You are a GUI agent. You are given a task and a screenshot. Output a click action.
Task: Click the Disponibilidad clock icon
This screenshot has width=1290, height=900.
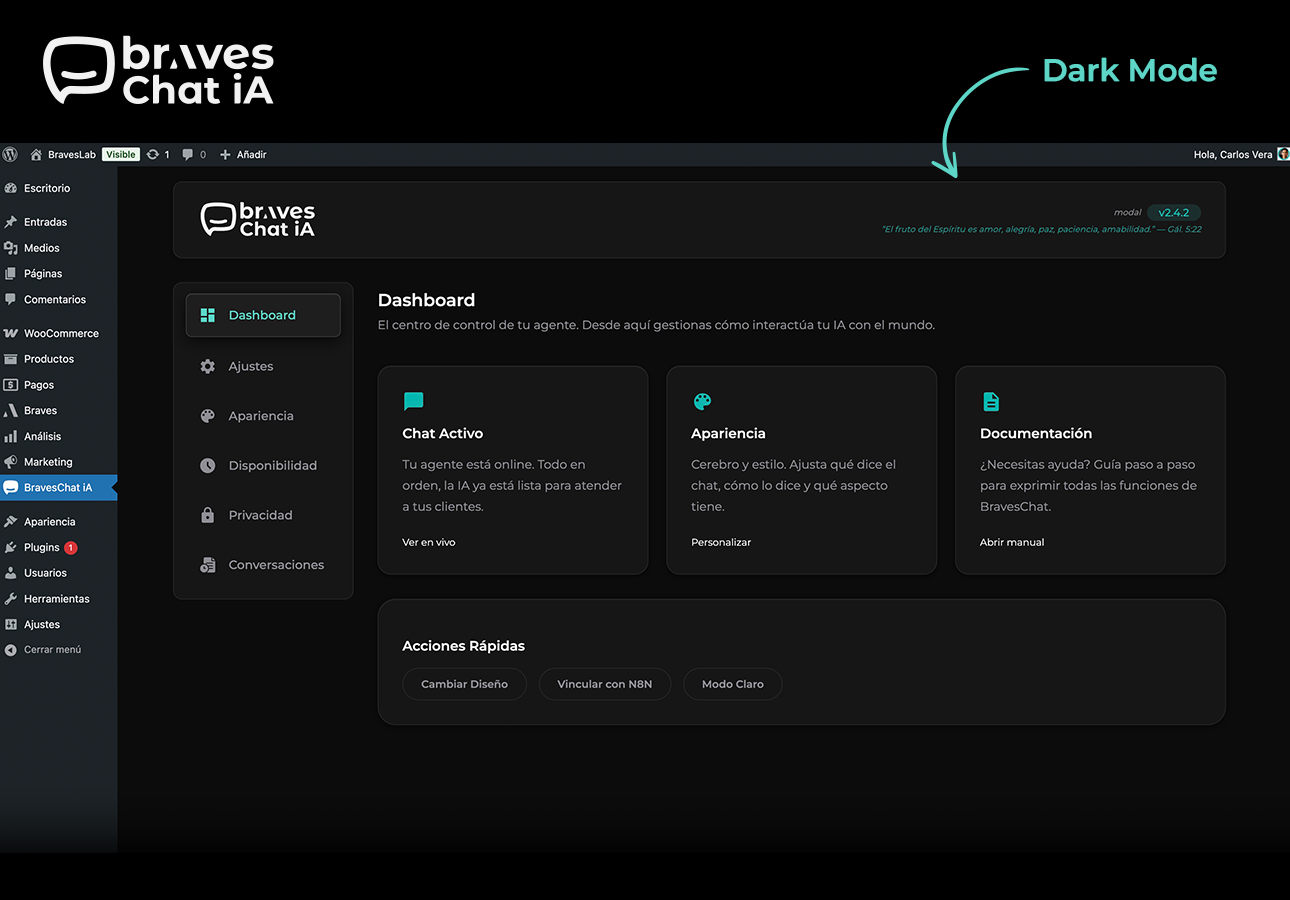(208, 466)
